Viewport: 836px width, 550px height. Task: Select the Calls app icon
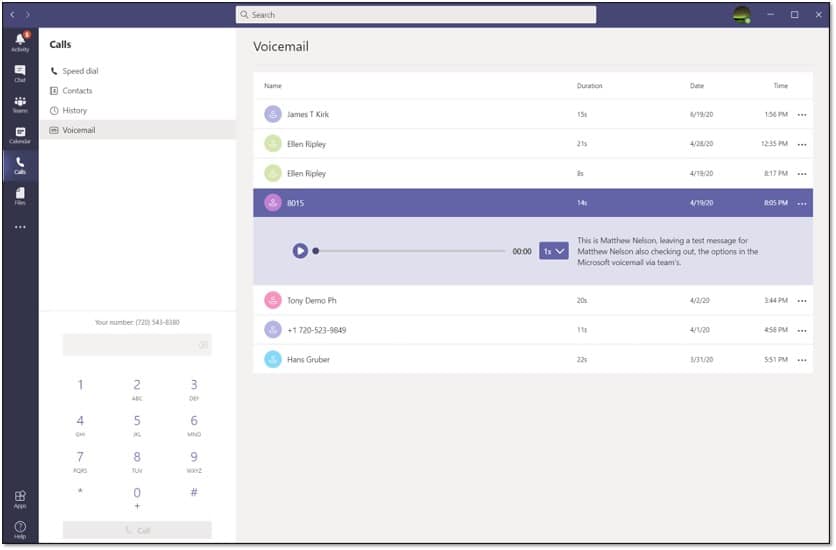pyautogui.click(x=20, y=166)
